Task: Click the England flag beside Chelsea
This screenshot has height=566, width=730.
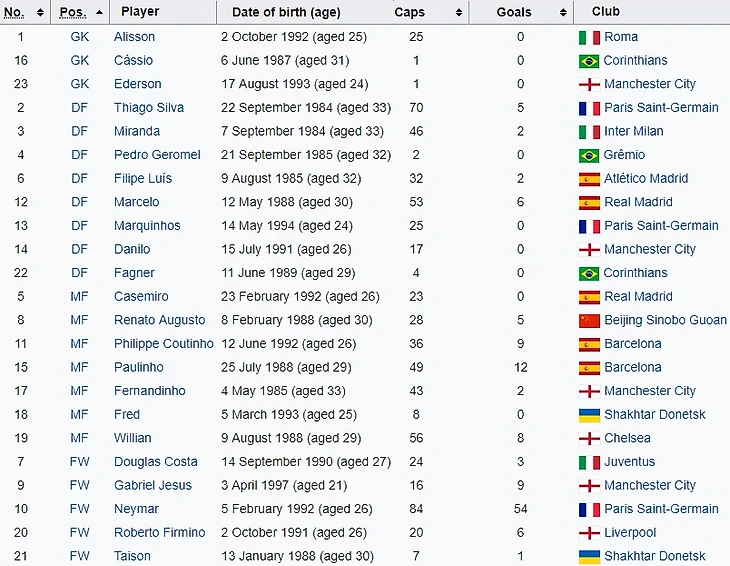Action: (589, 438)
